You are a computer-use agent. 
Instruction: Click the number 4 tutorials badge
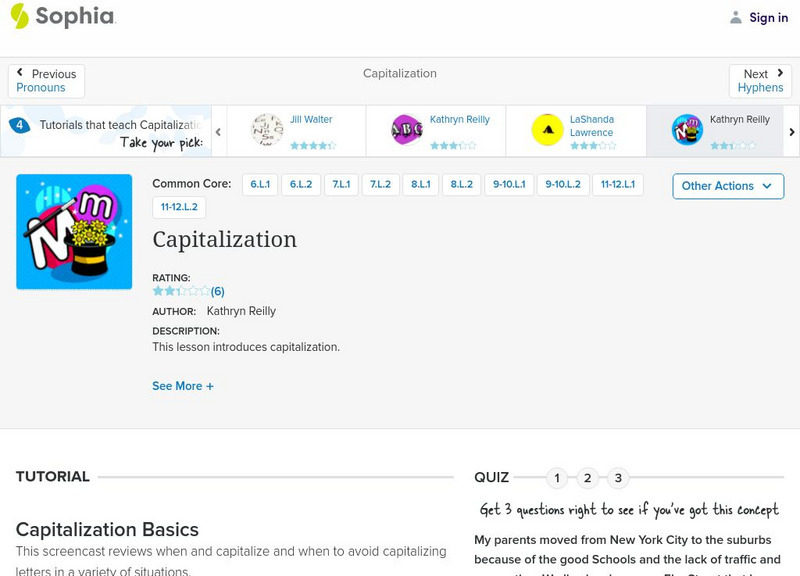[x=19, y=125]
